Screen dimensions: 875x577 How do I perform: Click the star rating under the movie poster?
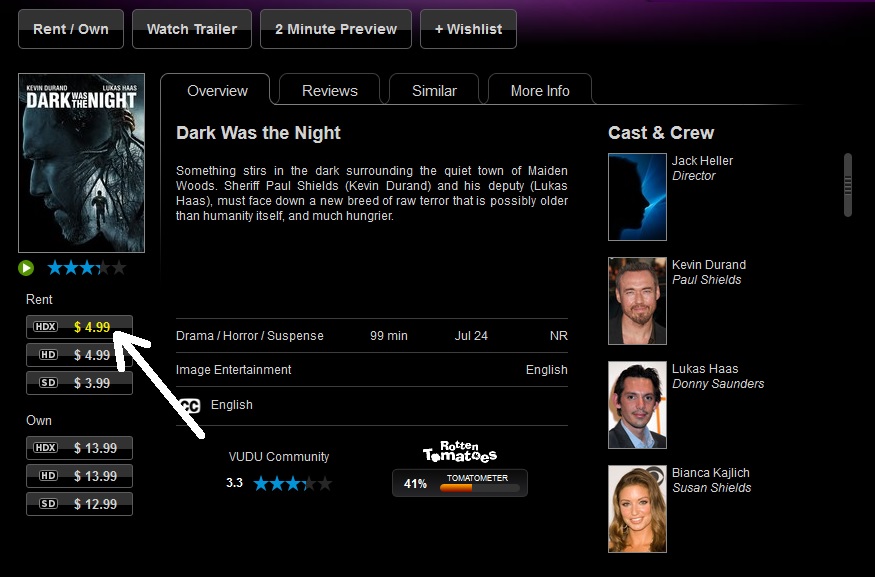[86, 268]
